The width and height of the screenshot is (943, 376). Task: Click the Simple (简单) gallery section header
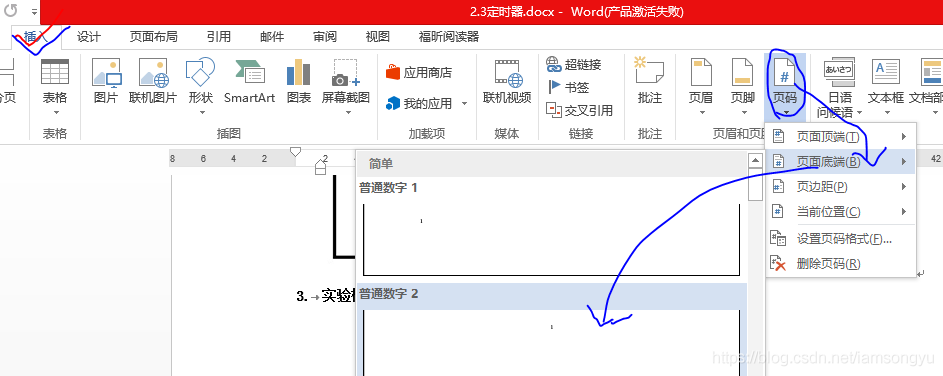(381, 164)
